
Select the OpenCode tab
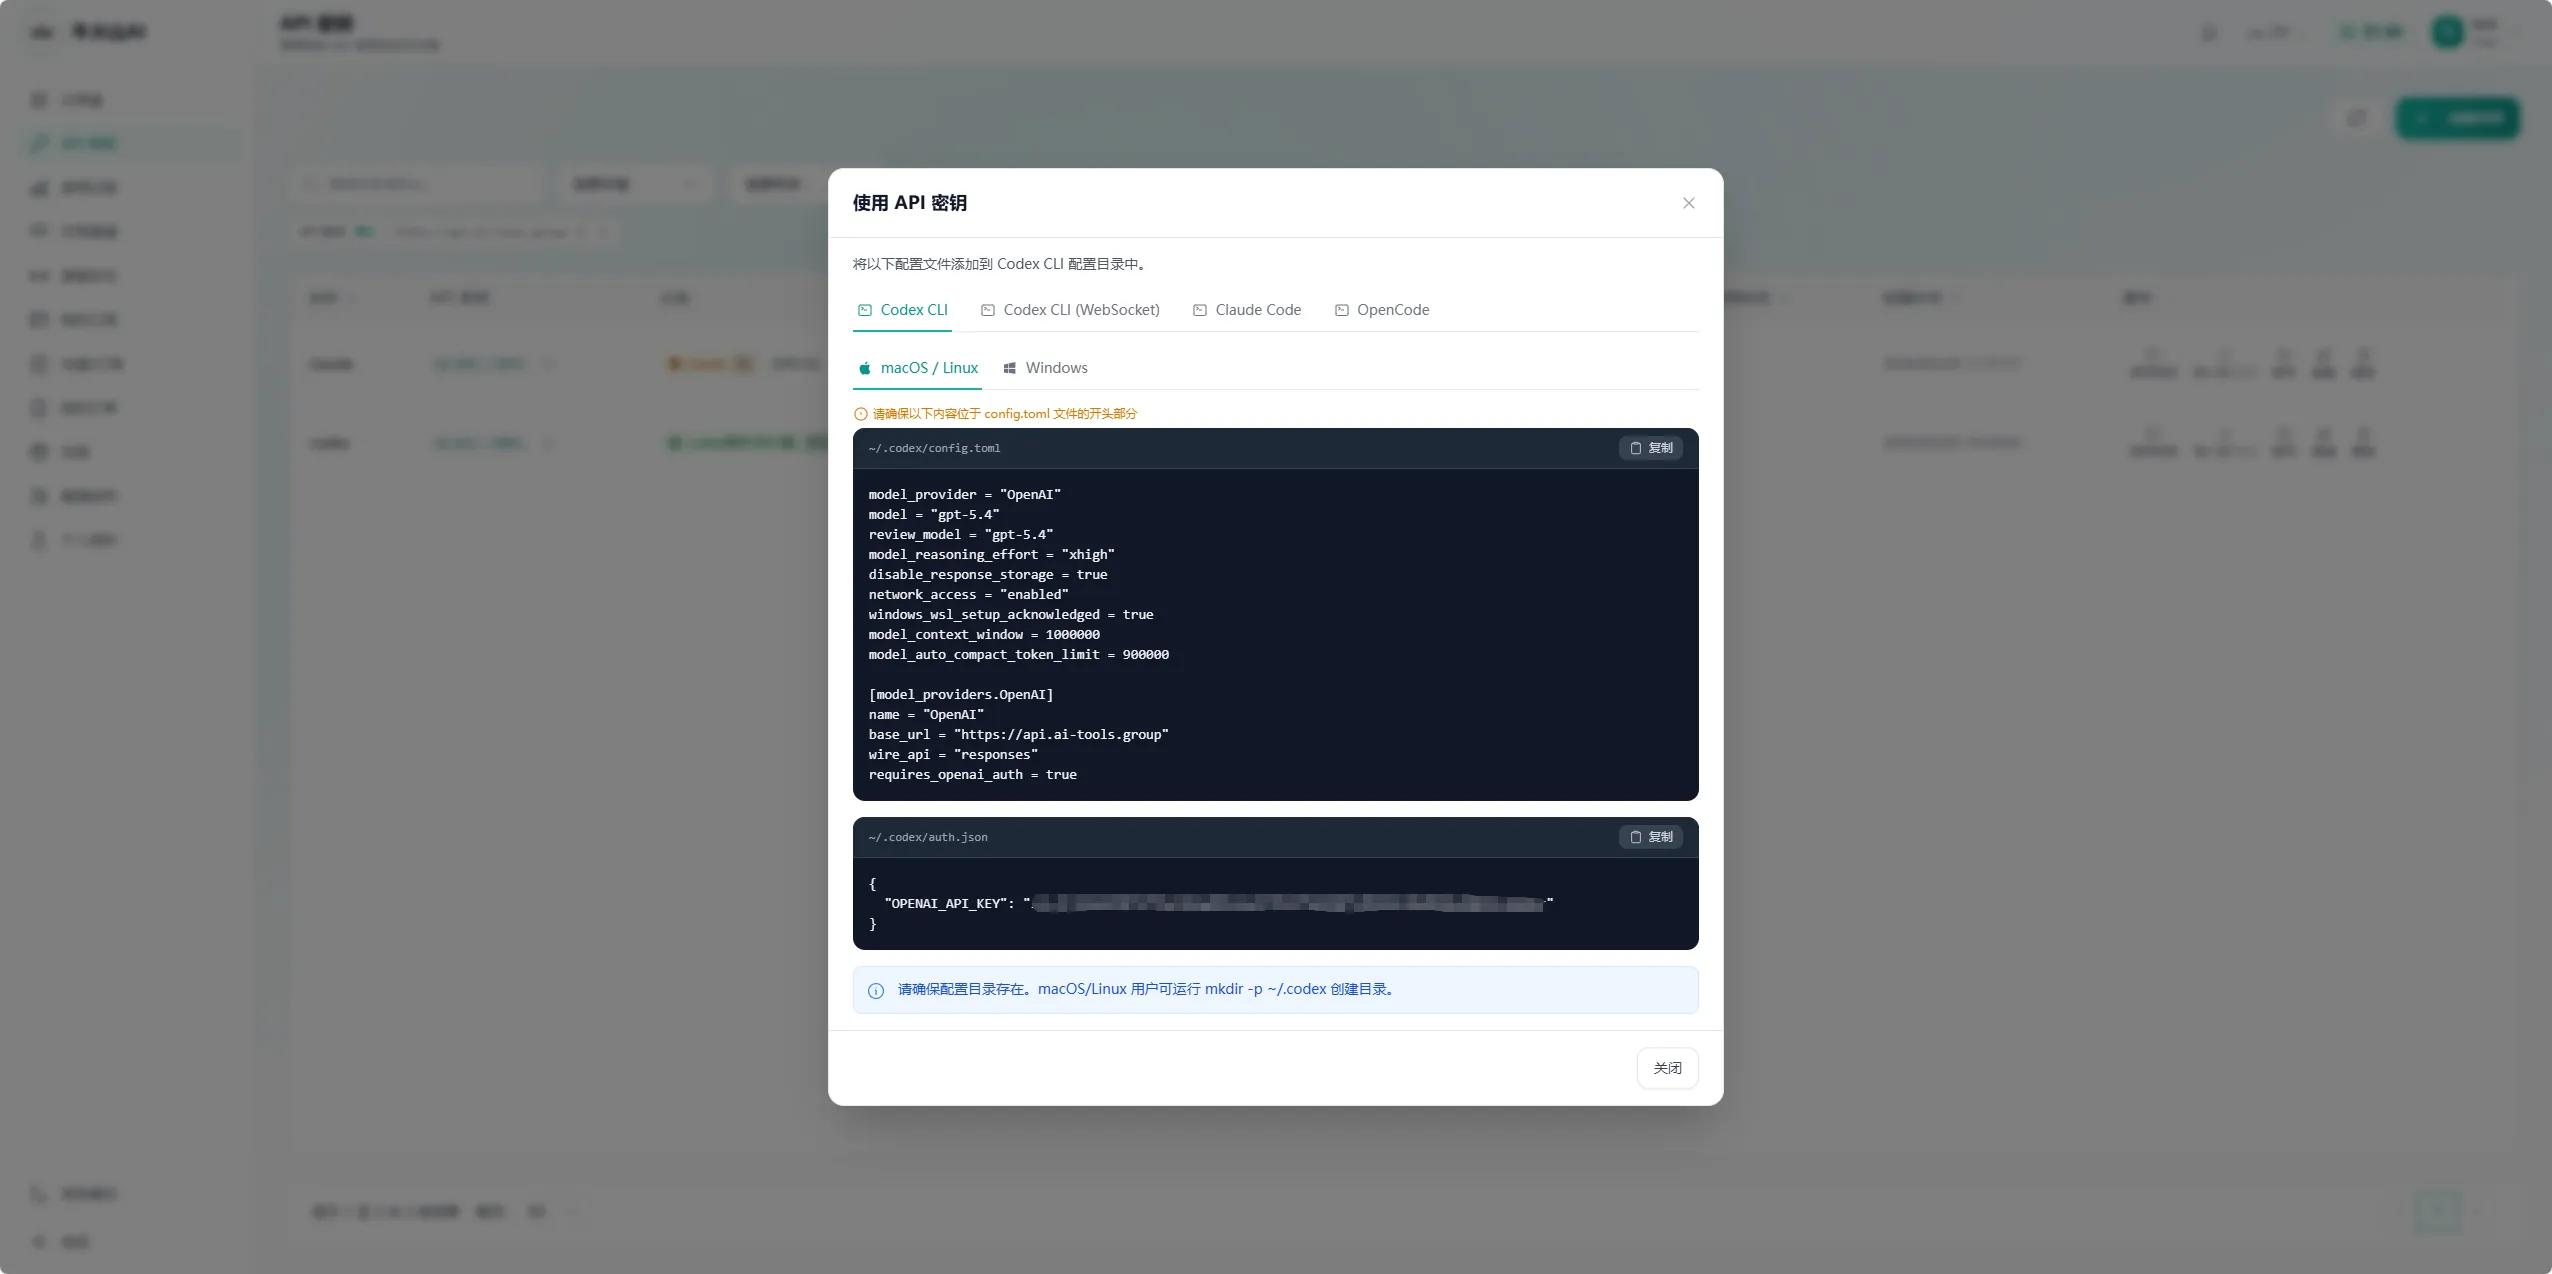tap(1382, 310)
